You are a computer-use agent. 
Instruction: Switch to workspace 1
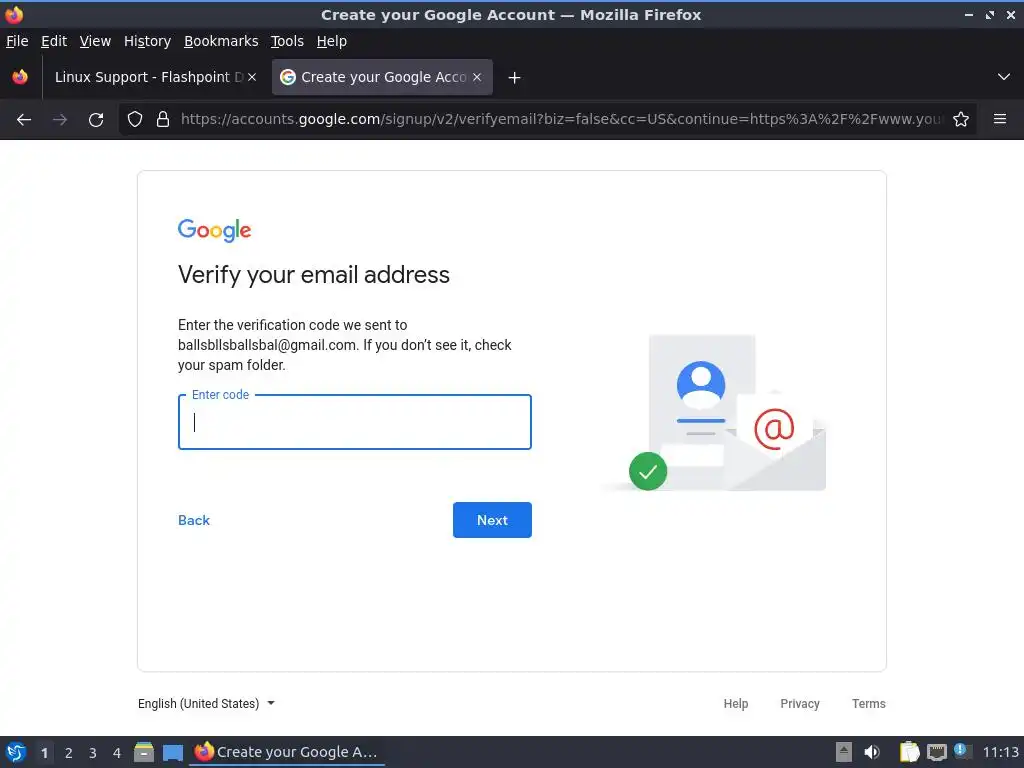point(44,753)
